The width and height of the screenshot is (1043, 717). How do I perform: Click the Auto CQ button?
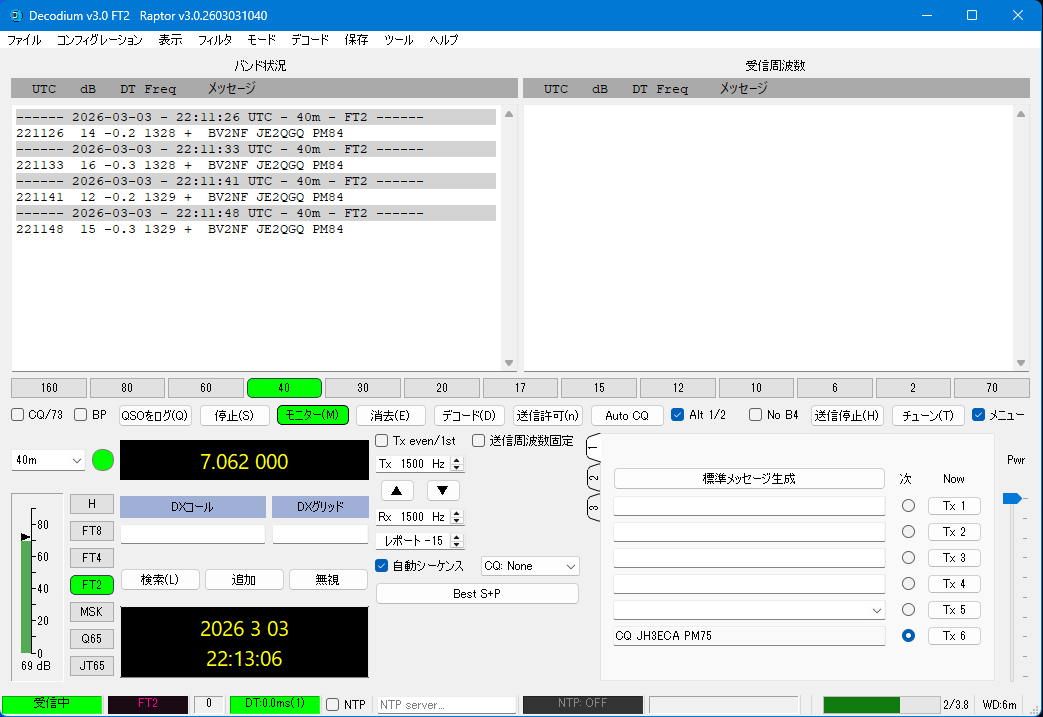click(627, 415)
